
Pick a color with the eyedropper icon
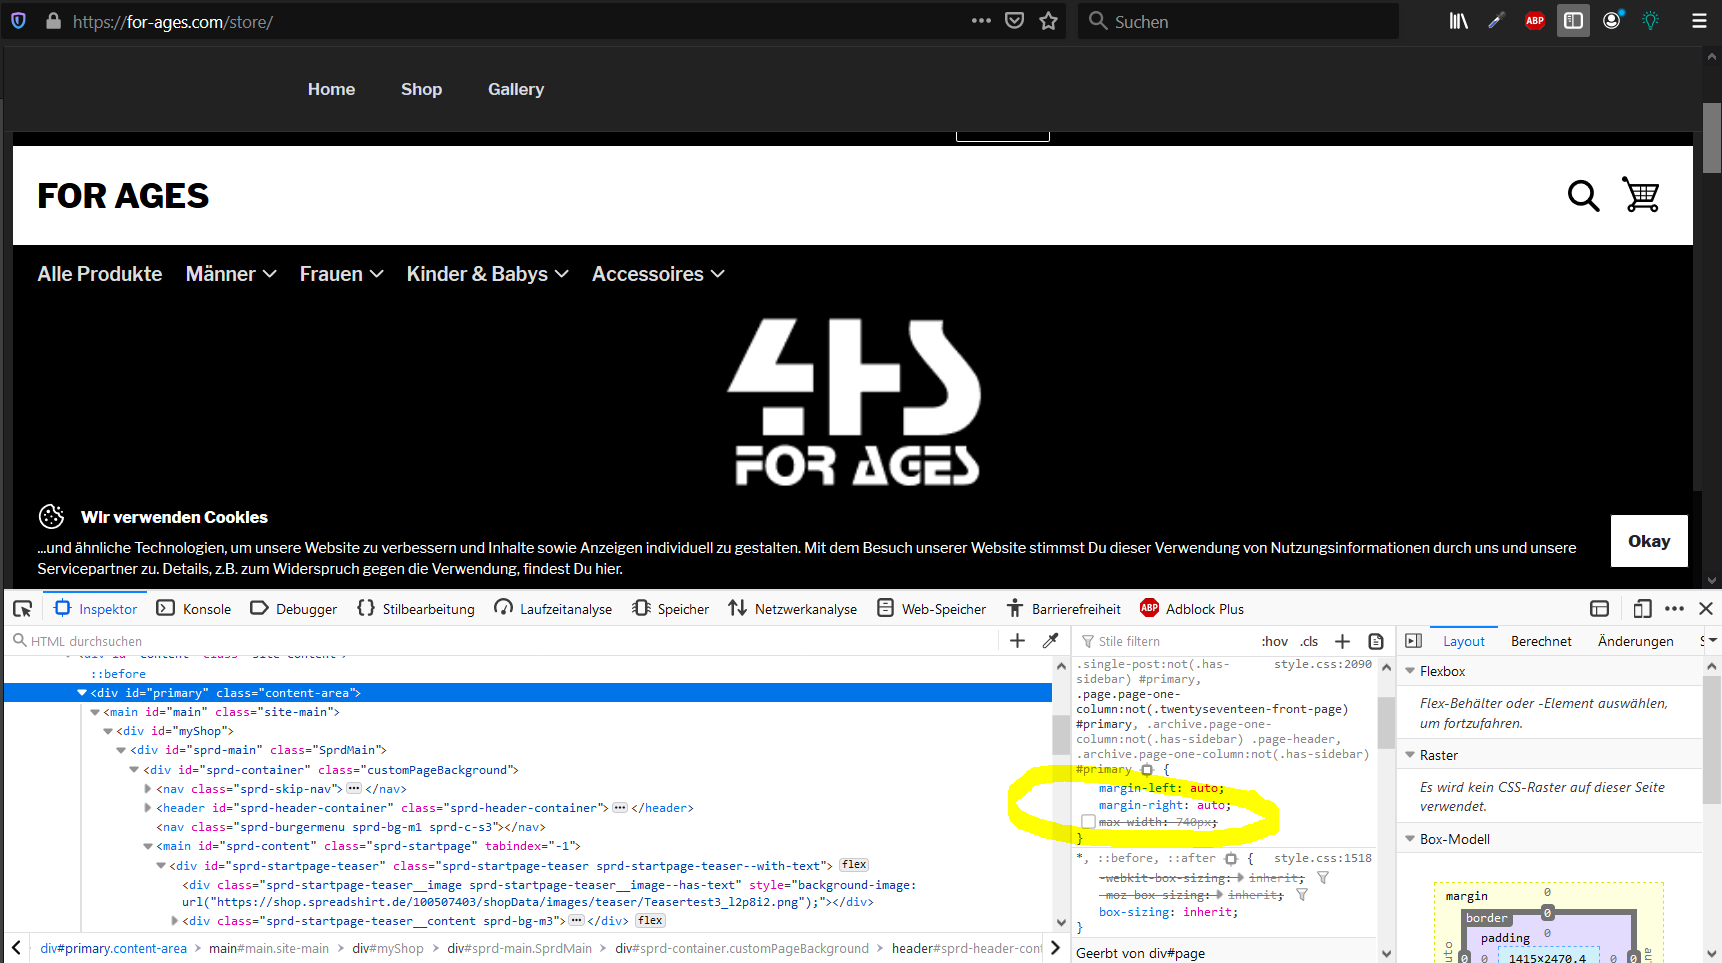(1050, 641)
